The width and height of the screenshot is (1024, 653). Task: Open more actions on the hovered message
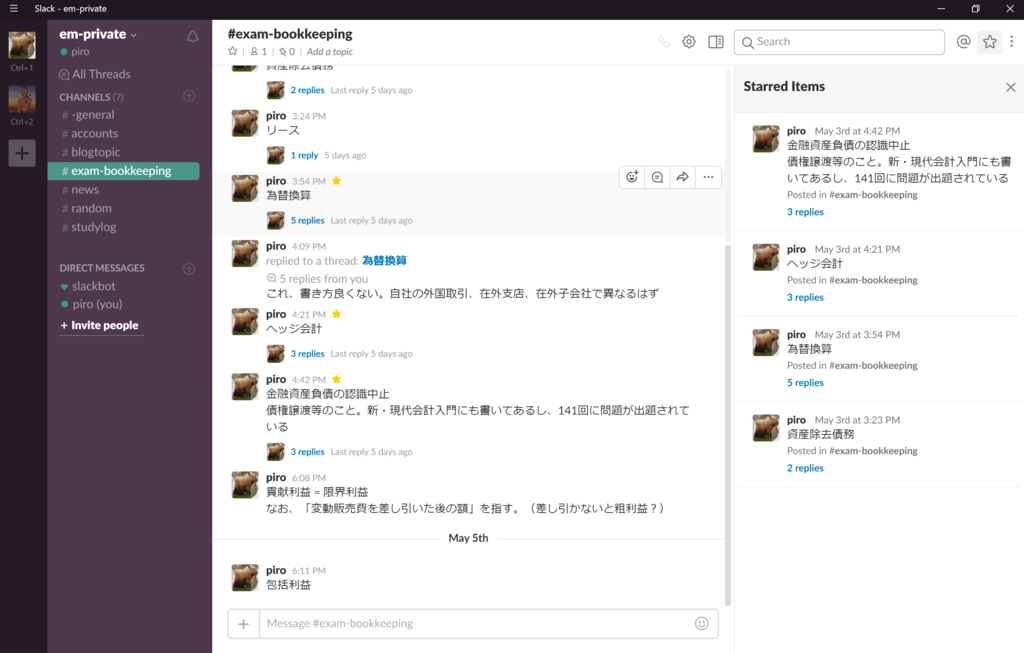point(708,177)
